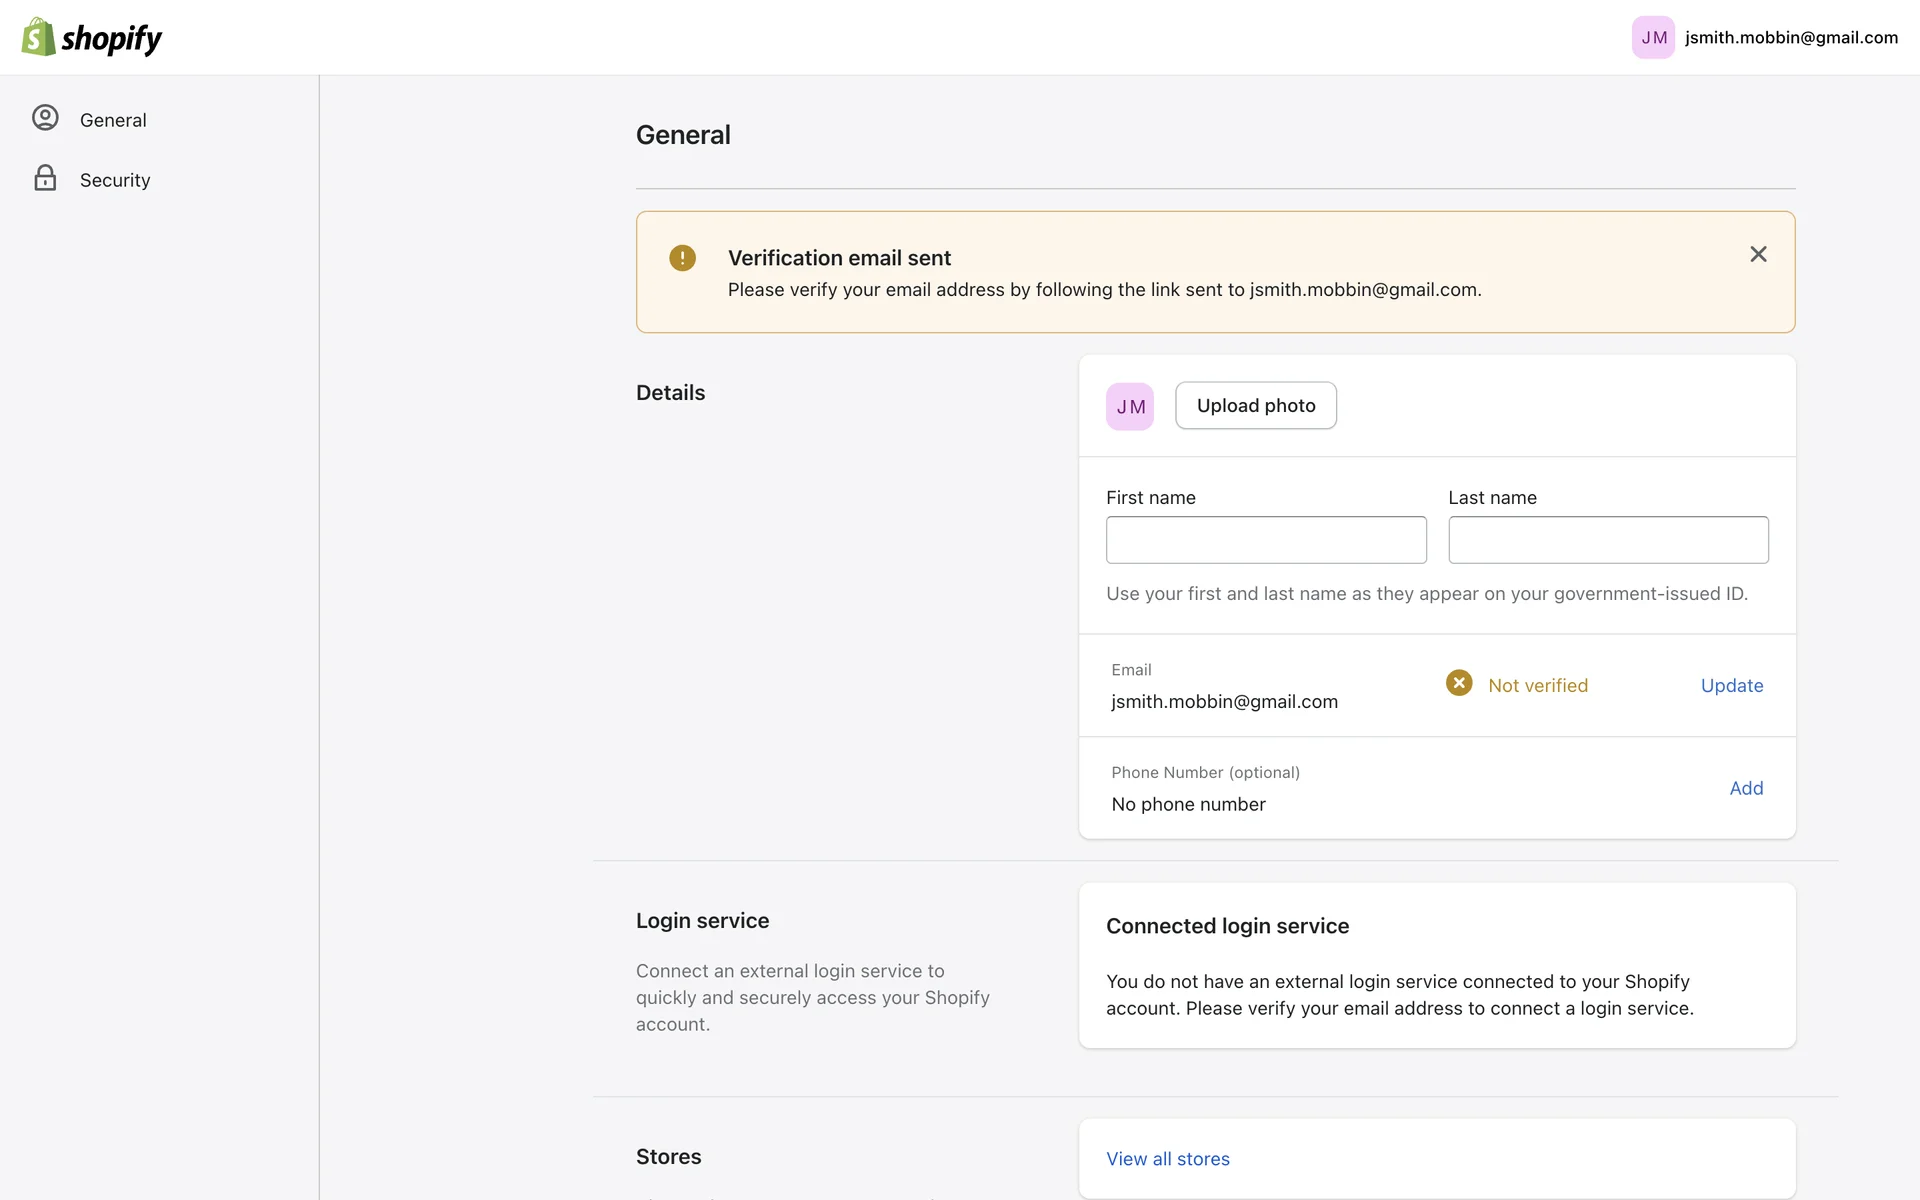
Task: Click Add to add phone number
Action: tap(1746, 788)
